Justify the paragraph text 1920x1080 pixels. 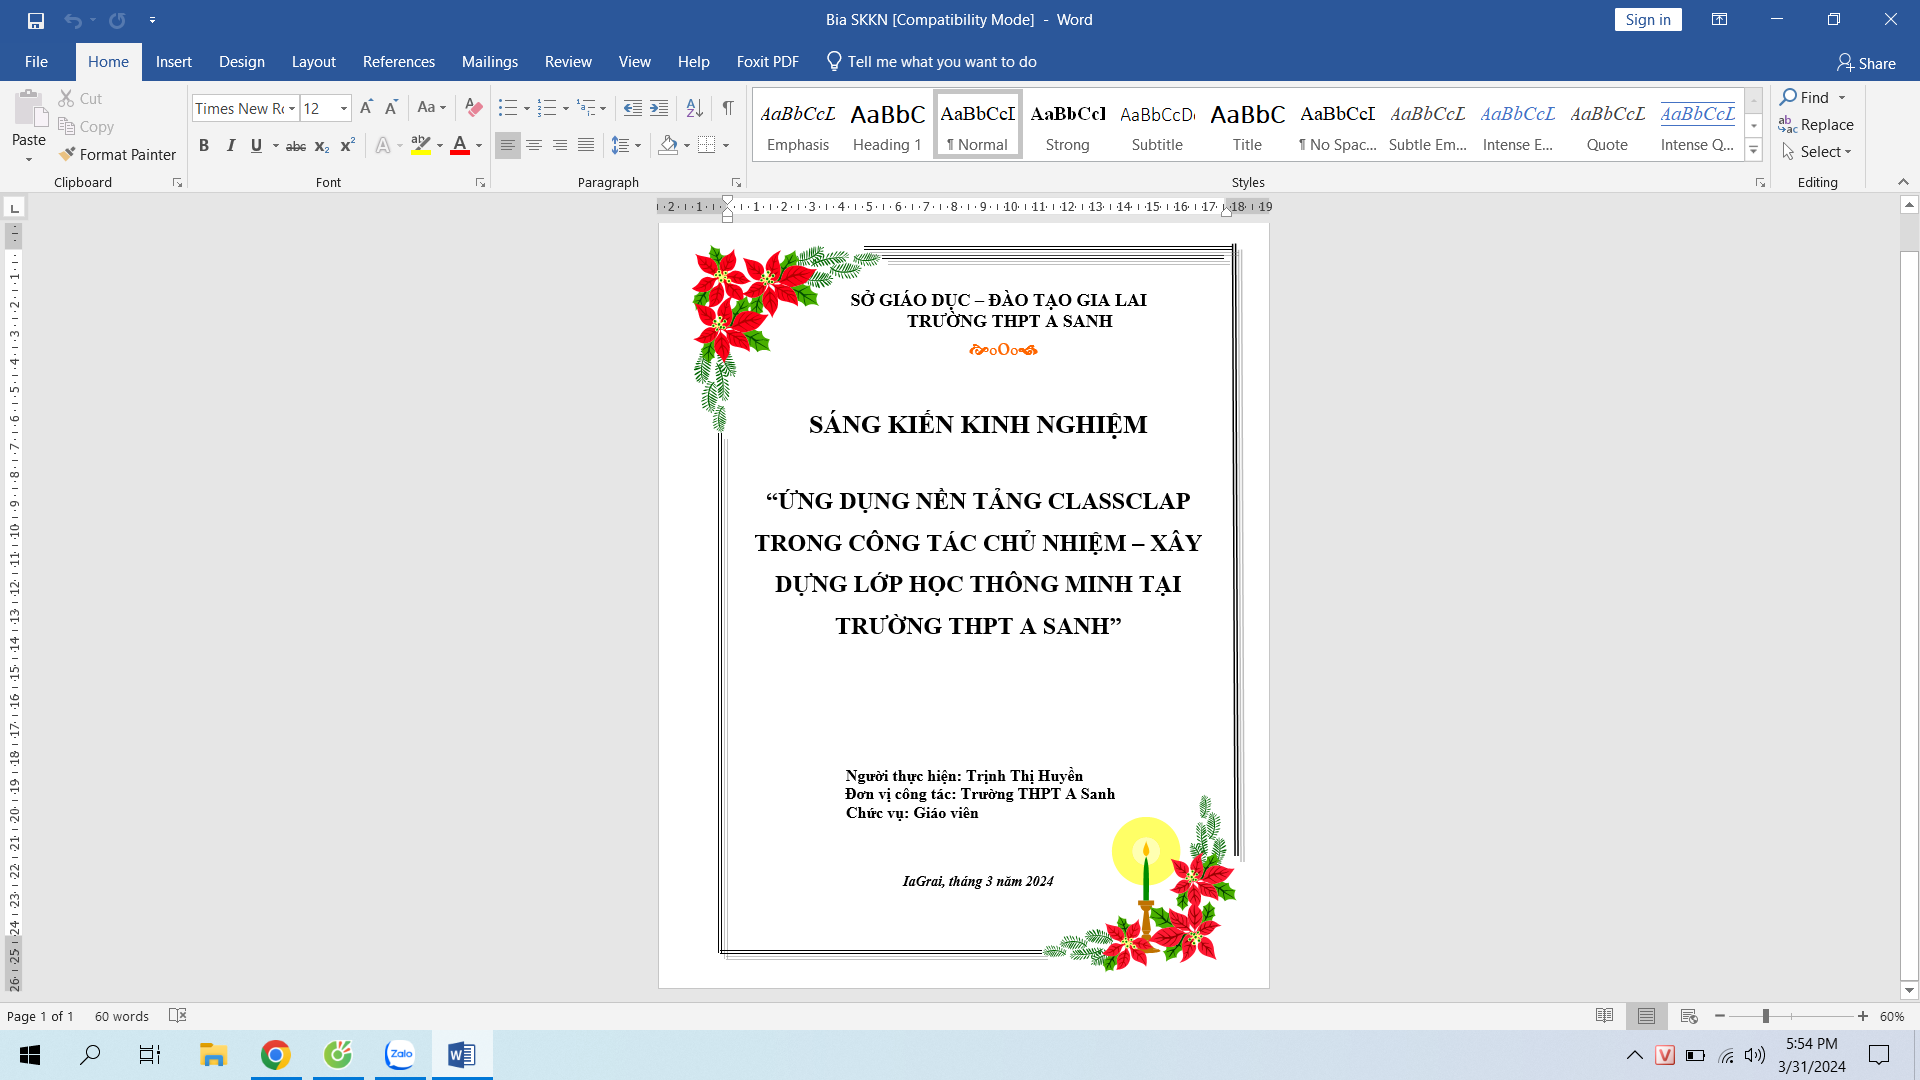tap(586, 146)
